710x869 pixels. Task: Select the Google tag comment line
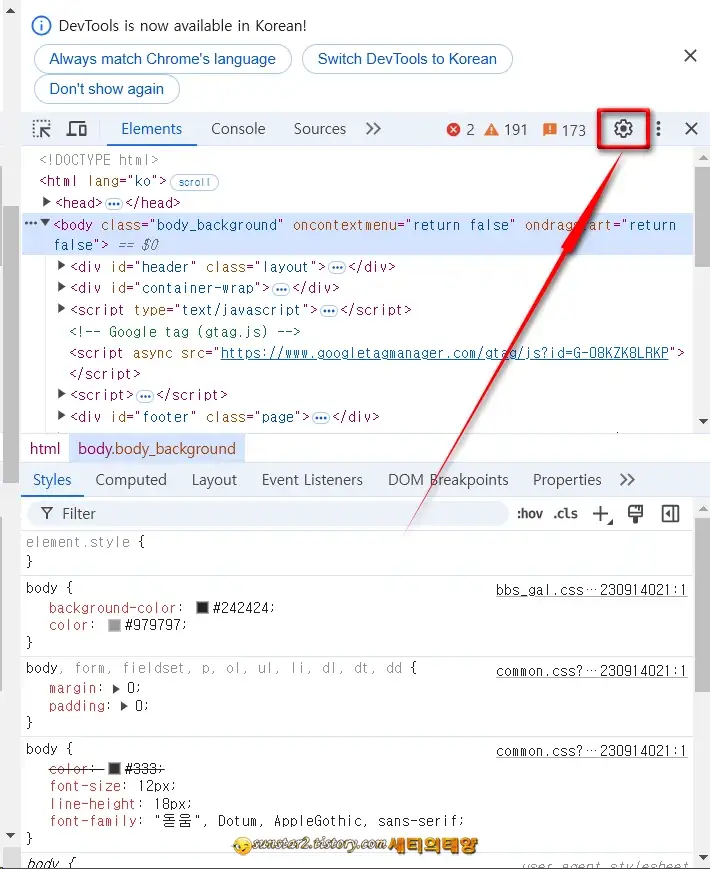[185, 331]
